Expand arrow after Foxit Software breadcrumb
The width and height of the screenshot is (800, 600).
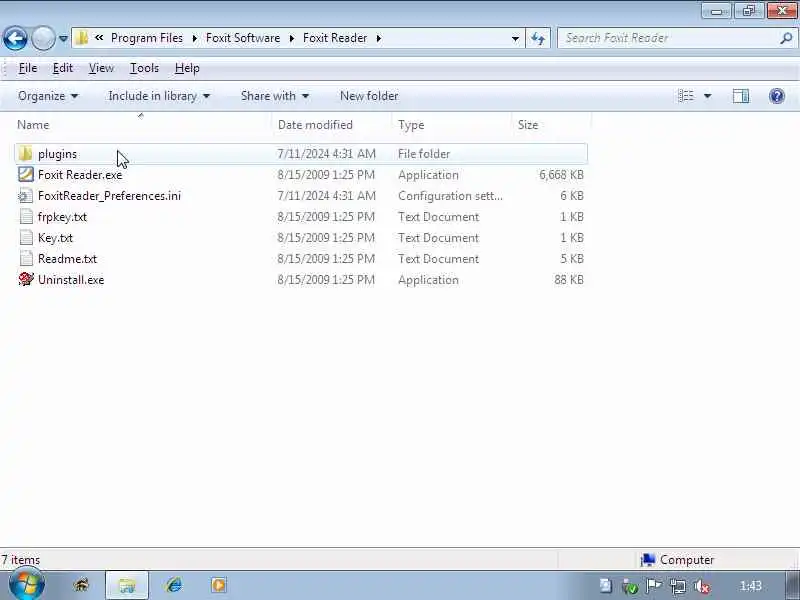point(292,38)
